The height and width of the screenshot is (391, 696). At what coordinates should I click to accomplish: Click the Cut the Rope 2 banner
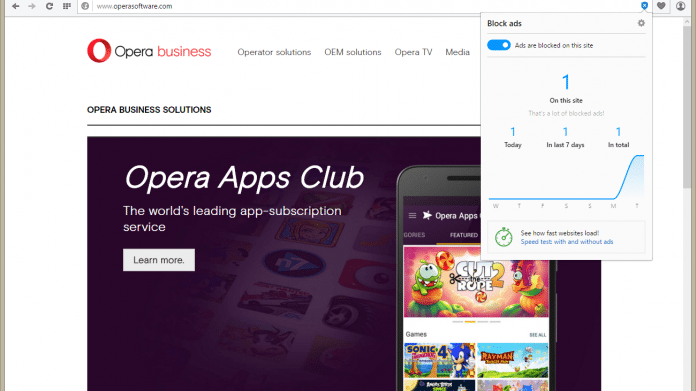(x=476, y=282)
